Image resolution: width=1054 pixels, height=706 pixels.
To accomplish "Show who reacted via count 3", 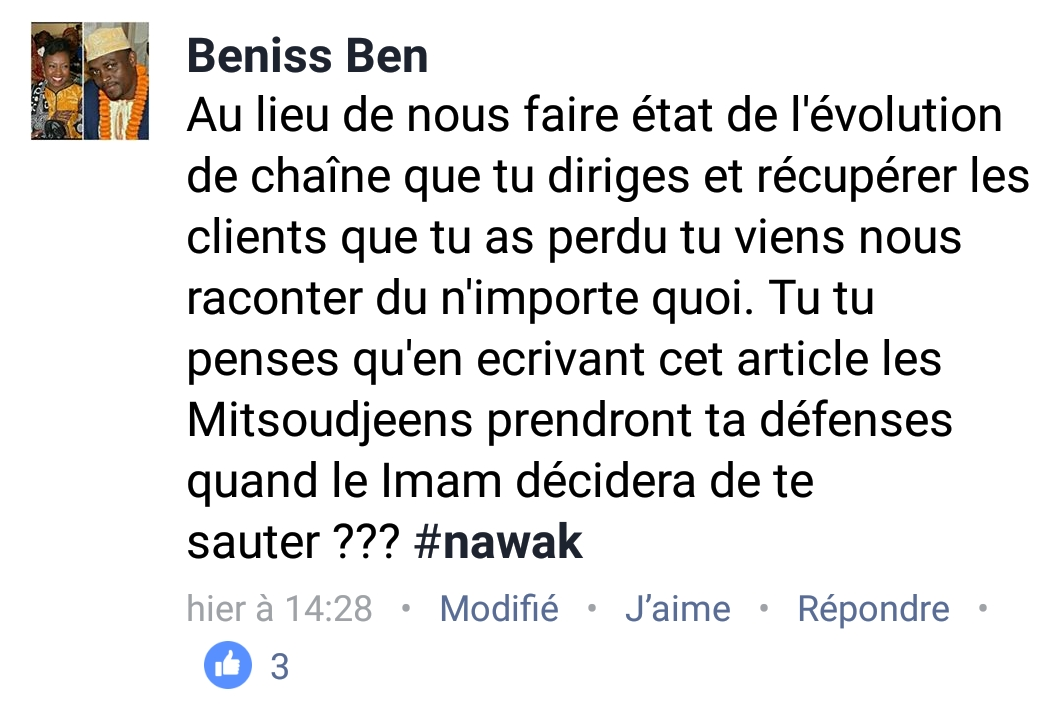I will [280, 666].
